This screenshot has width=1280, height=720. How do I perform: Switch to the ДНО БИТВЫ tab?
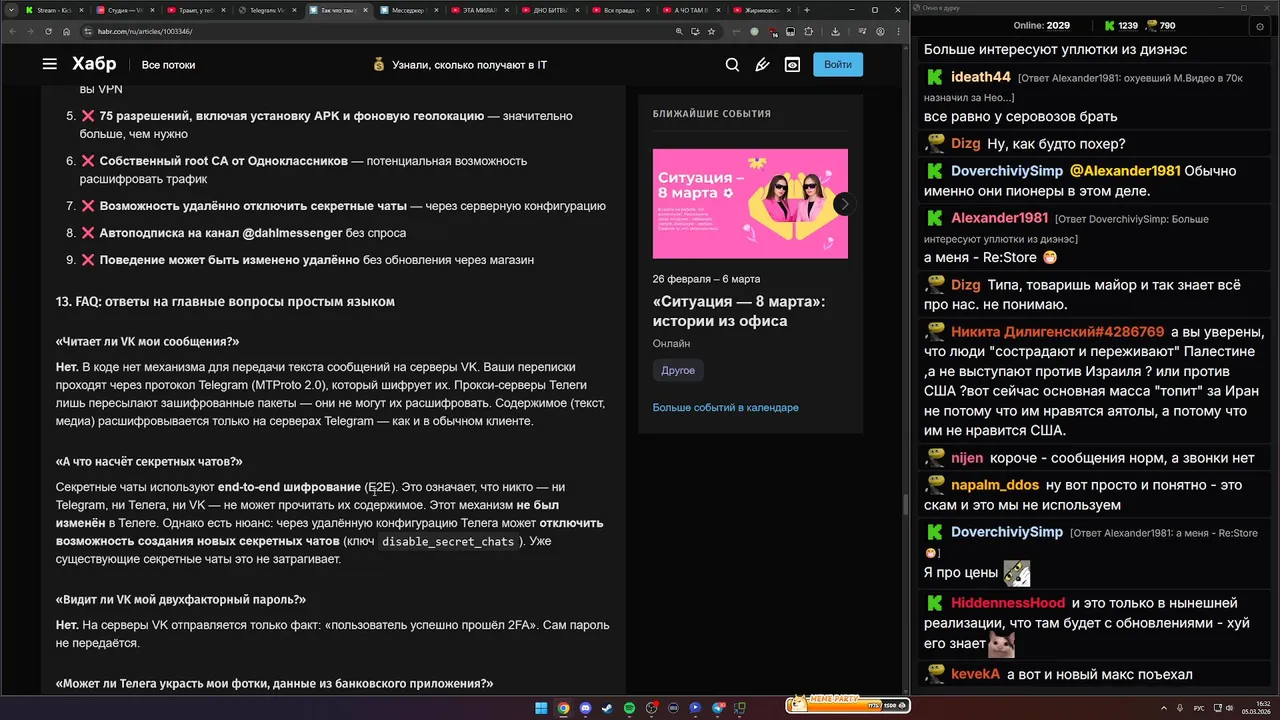[549, 10]
